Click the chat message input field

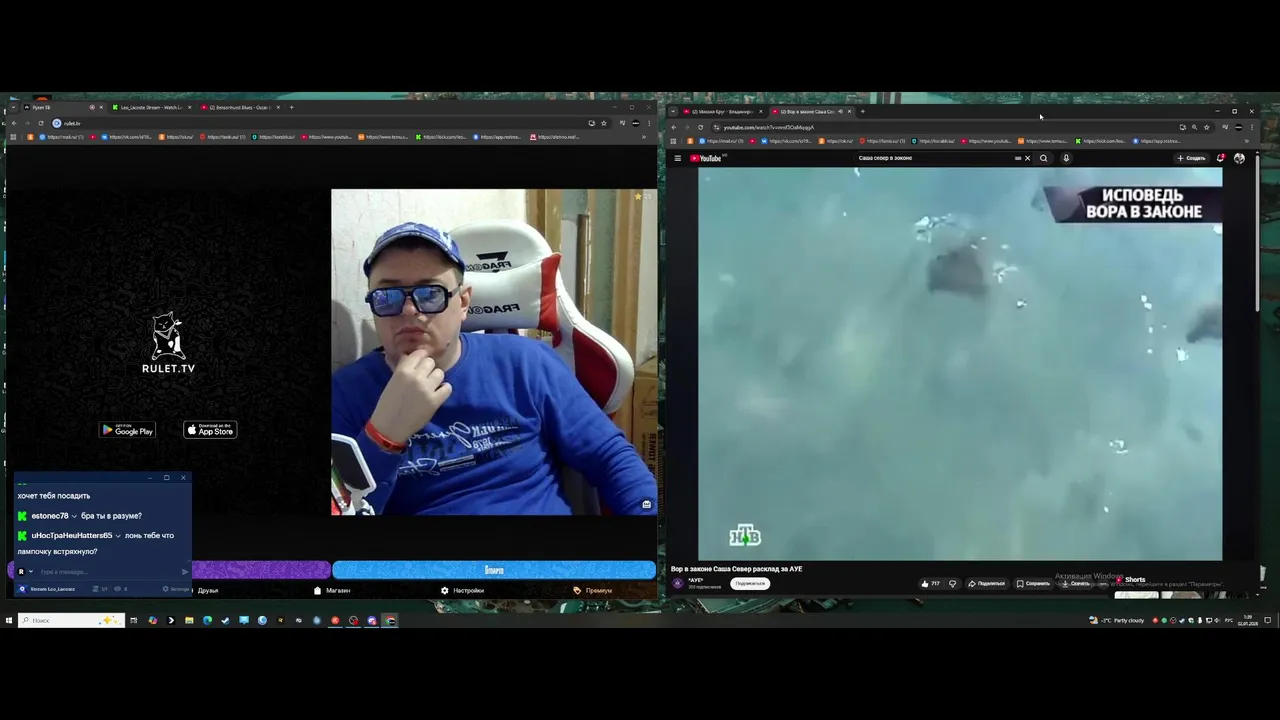pyautogui.click(x=108, y=572)
